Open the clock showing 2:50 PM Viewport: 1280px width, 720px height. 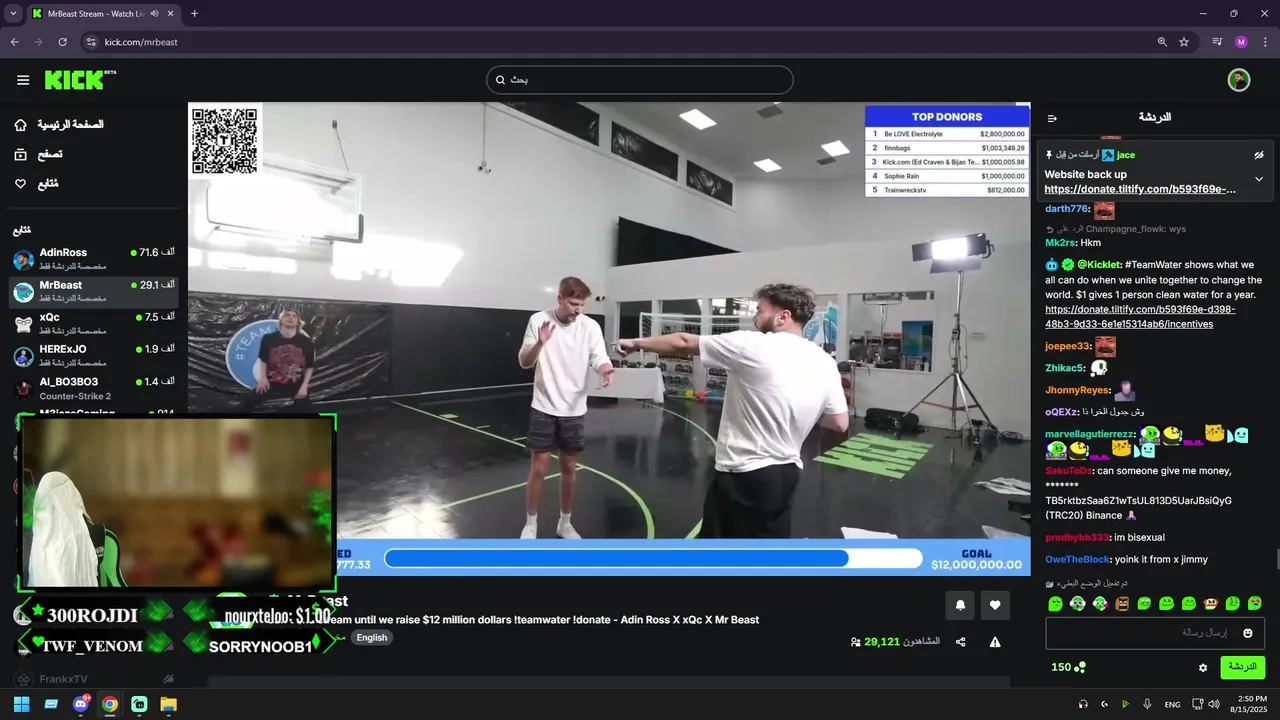[x=1252, y=704]
